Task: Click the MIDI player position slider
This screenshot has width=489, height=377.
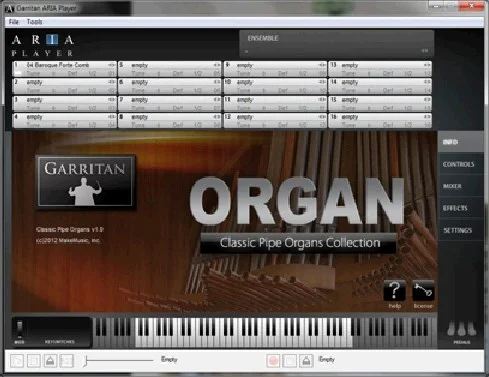Action: click(x=119, y=360)
